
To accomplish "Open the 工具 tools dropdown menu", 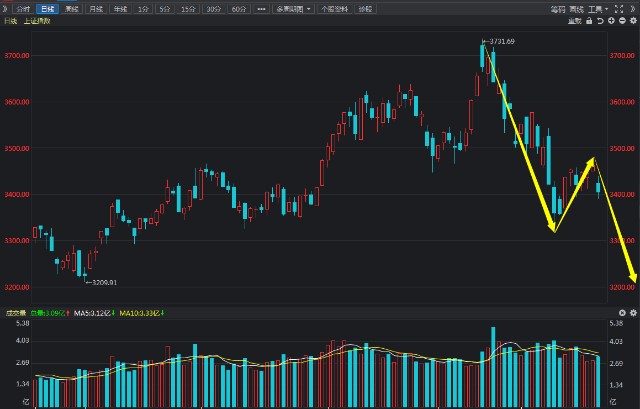I will pyautogui.click(x=598, y=9).
